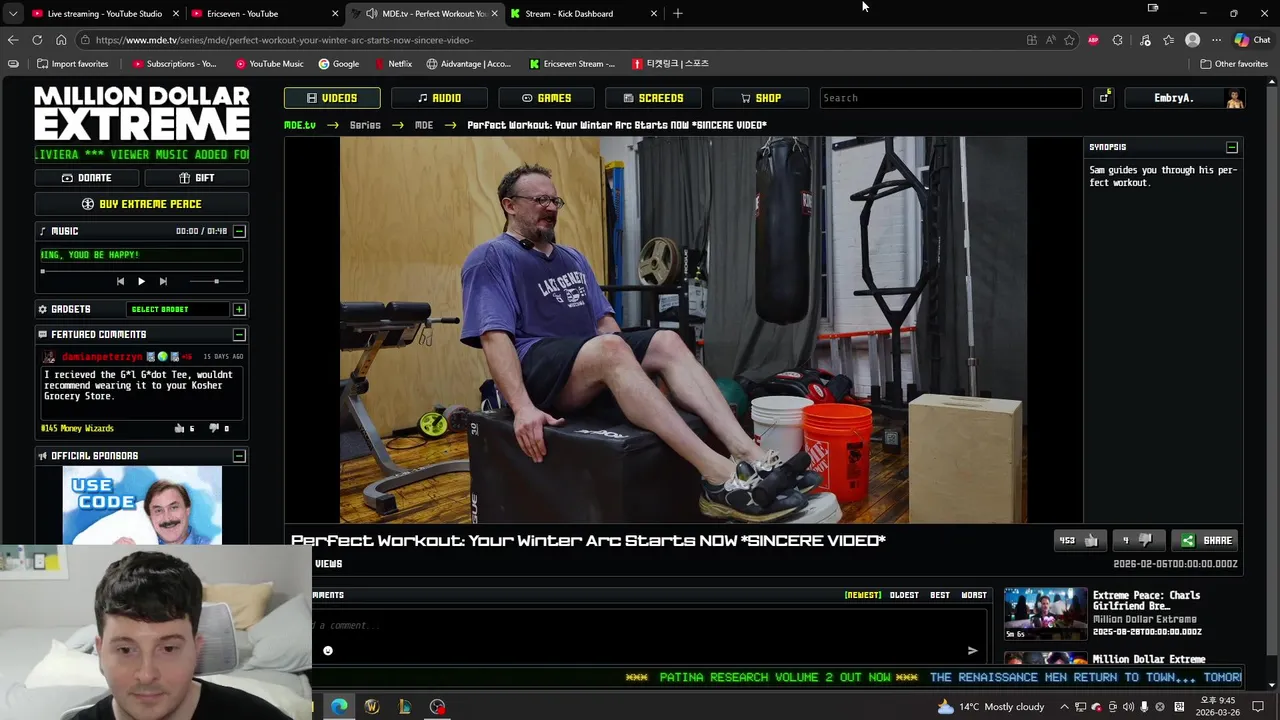
Task: Open commenter damianpeterzyn's profile
Action: [102, 357]
